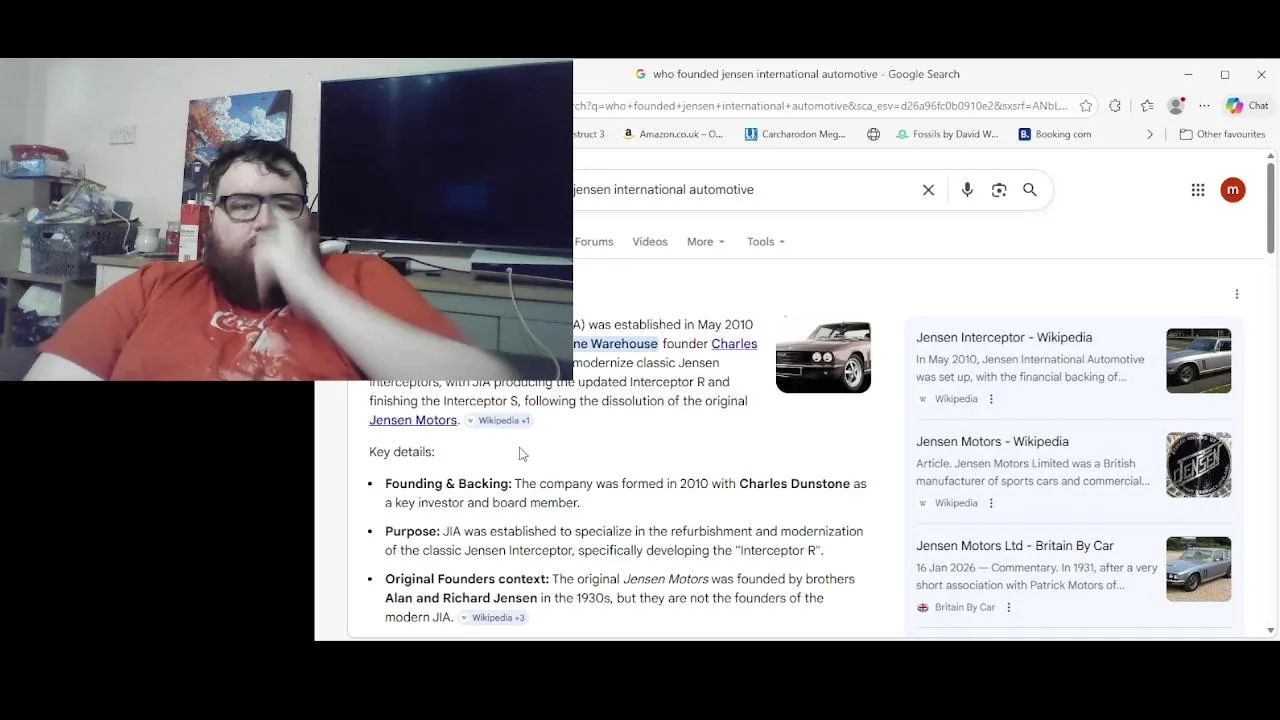The image size is (1280, 720).
Task: Submit search with magnifying glass icon
Action: (x=1030, y=190)
